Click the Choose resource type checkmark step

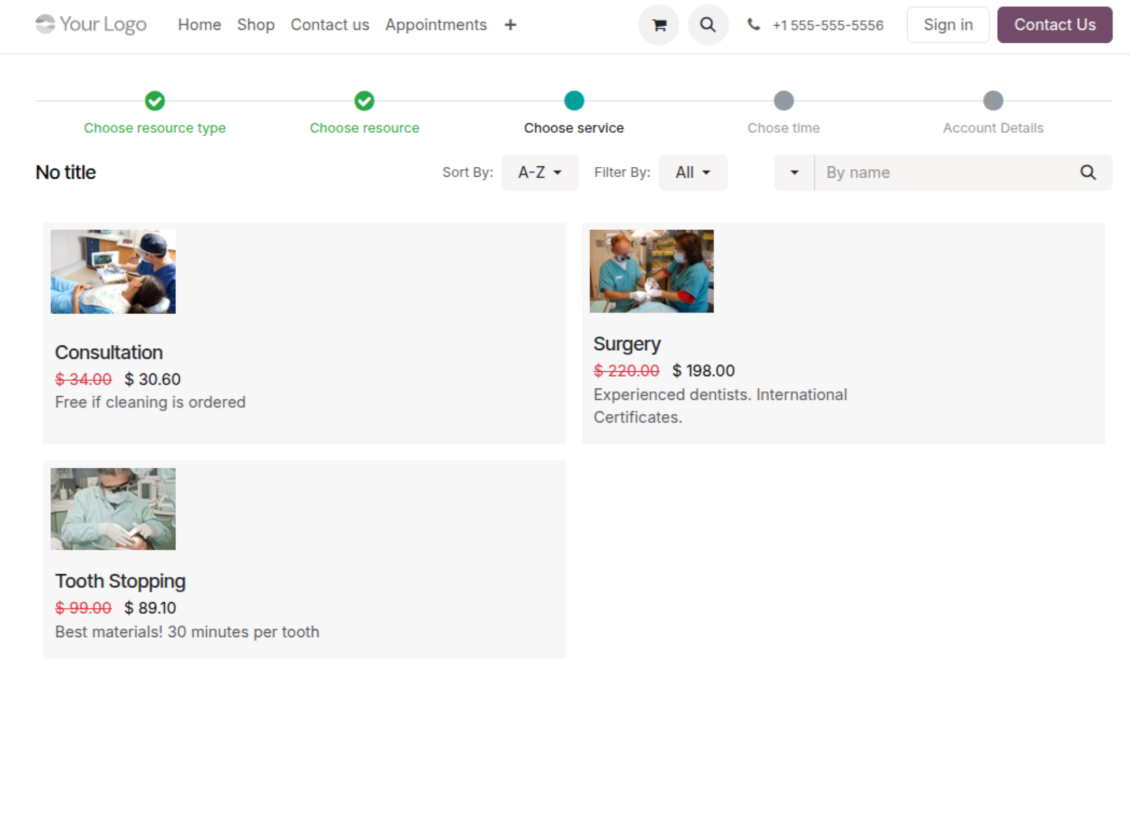click(155, 101)
